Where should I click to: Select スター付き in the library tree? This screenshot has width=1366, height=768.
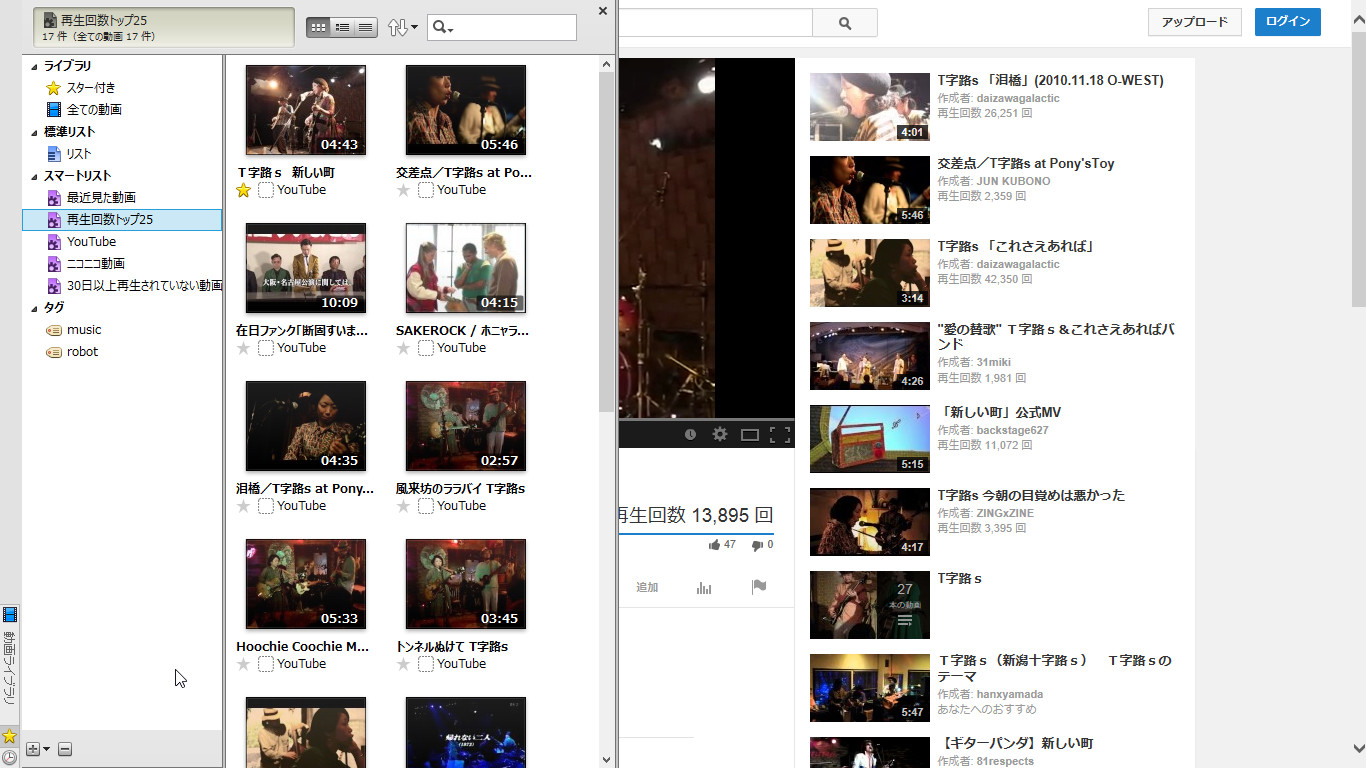81,88
